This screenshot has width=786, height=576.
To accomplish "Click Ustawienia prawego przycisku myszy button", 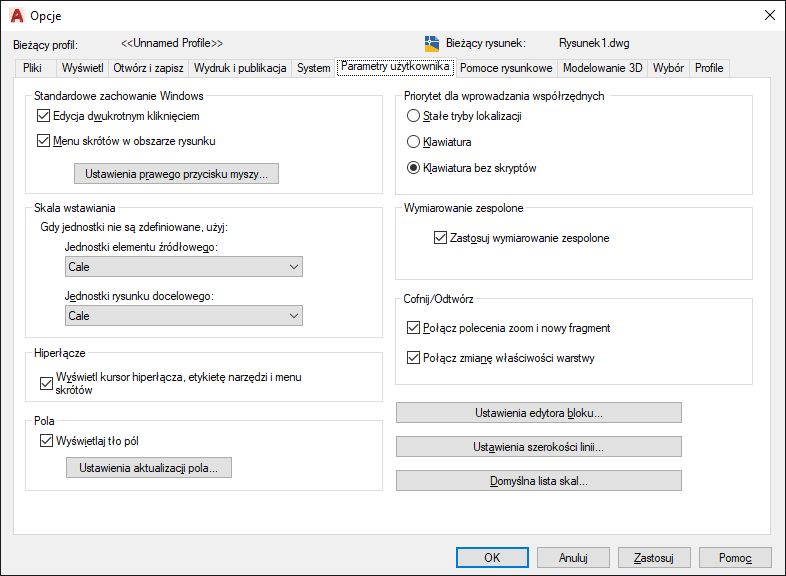I will click(177, 174).
